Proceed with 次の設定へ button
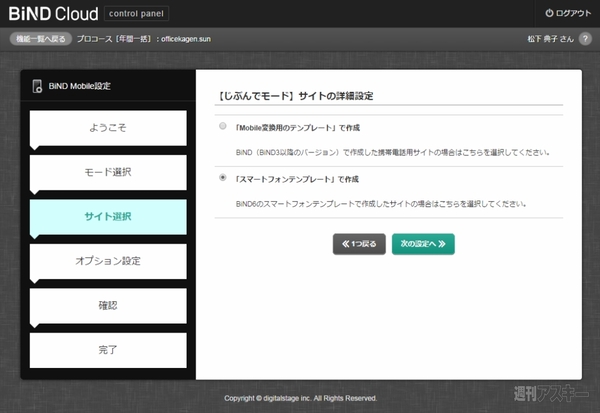This screenshot has width=600, height=413. (x=423, y=244)
